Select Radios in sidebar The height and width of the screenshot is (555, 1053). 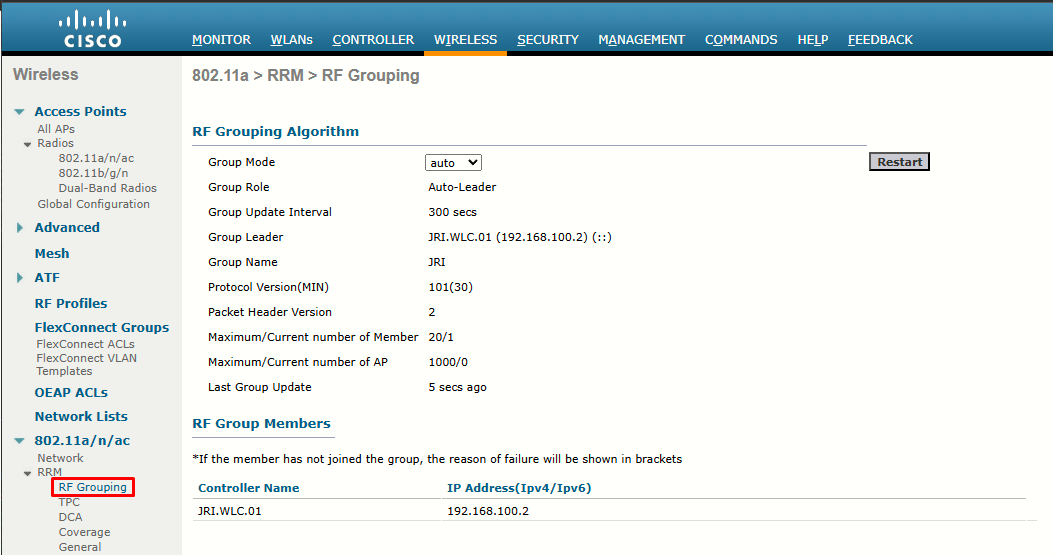(x=56, y=143)
